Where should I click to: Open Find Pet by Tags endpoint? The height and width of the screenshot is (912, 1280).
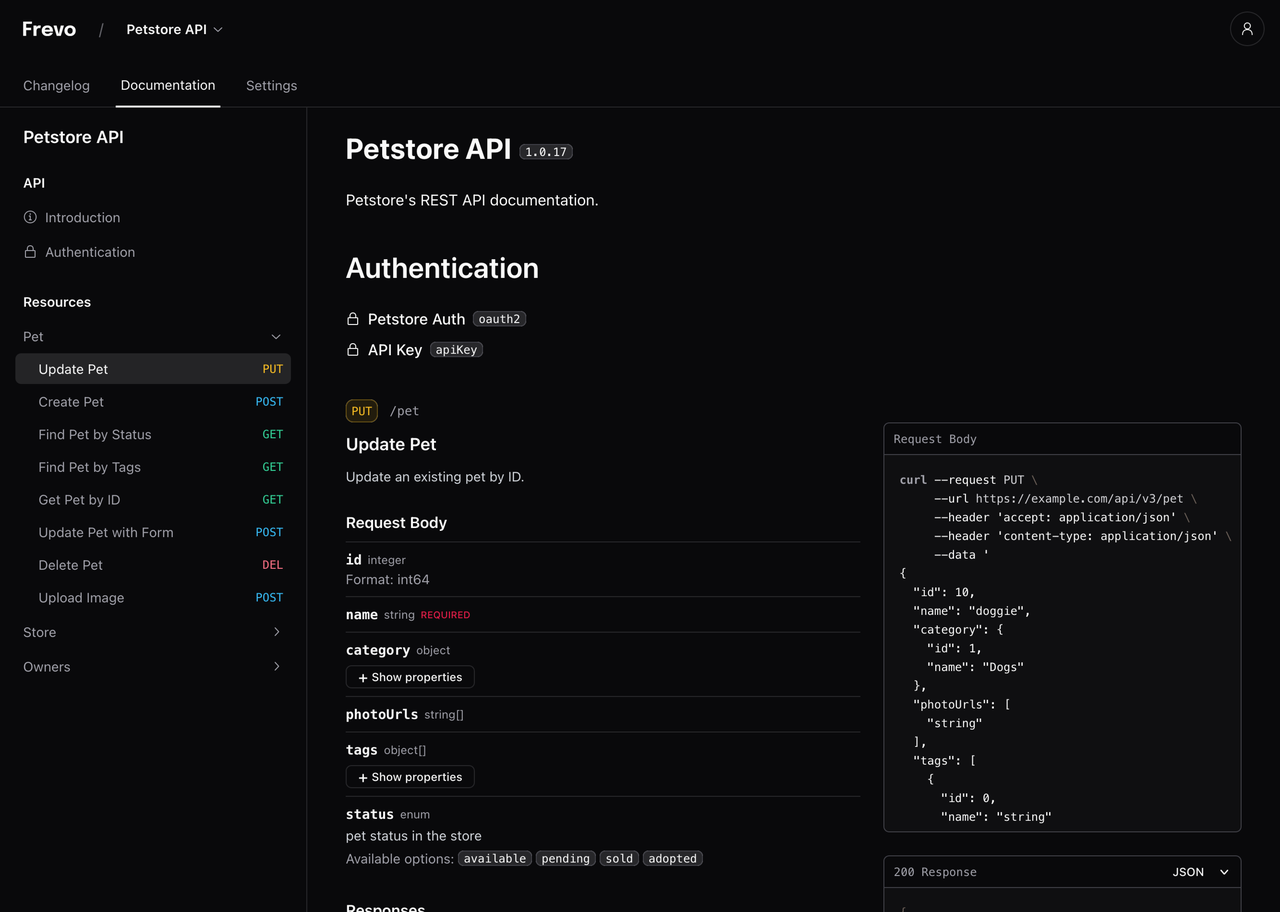click(153, 467)
